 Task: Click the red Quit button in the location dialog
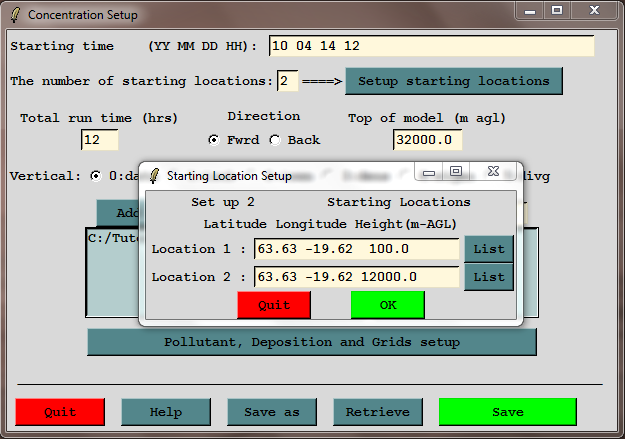coord(274,305)
